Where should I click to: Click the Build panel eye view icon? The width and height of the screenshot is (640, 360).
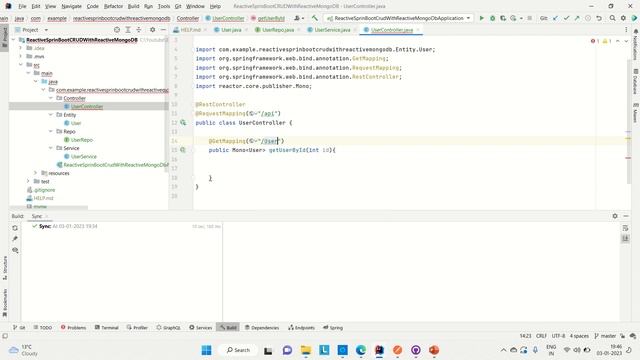point(15,250)
